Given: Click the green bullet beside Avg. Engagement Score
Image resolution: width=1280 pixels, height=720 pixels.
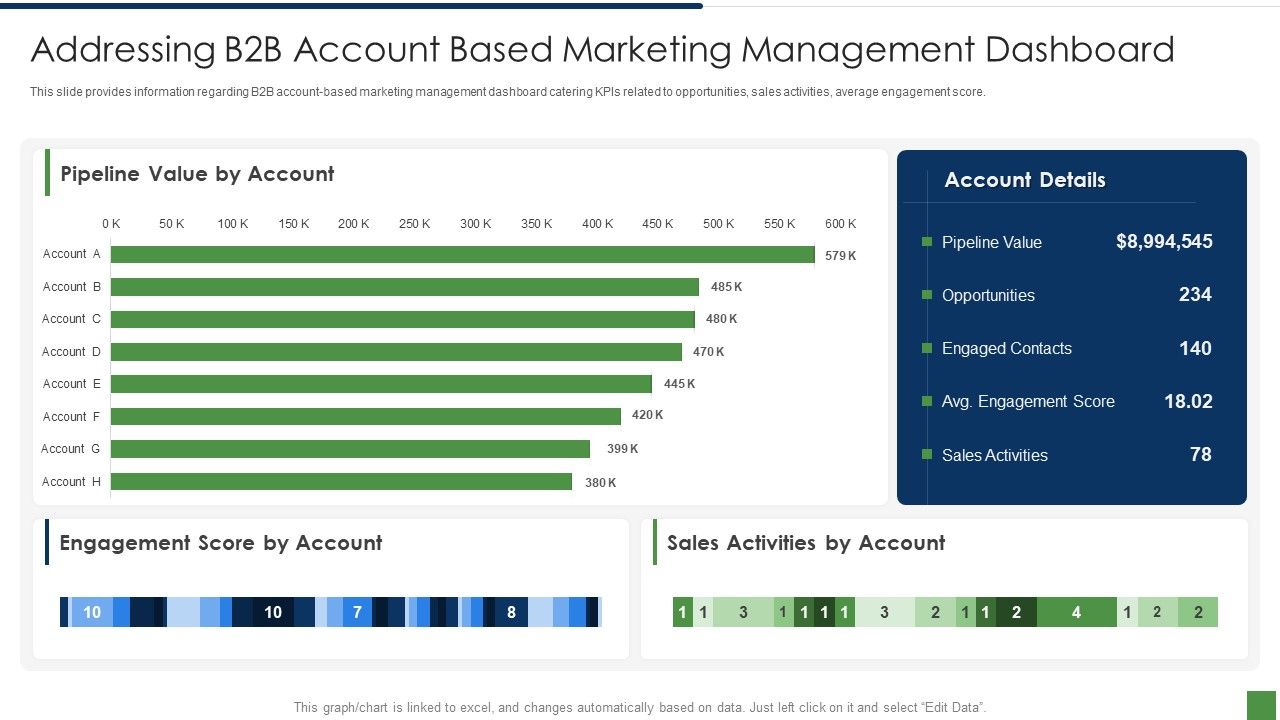Looking at the screenshot, I should click(x=927, y=401).
